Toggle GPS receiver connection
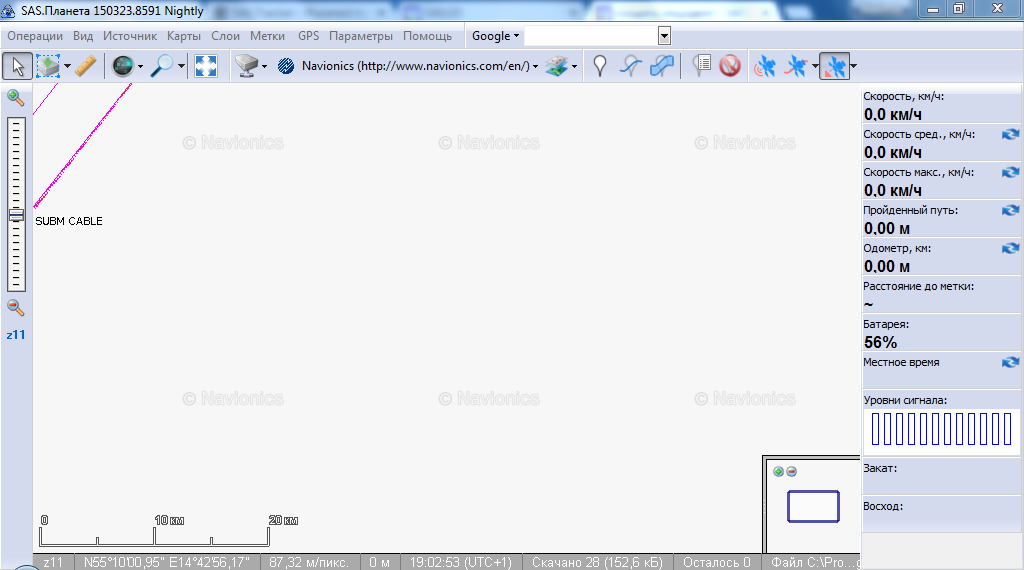Image resolution: width=1024 pixels, height=570 pixels. [x=764, y=66]
